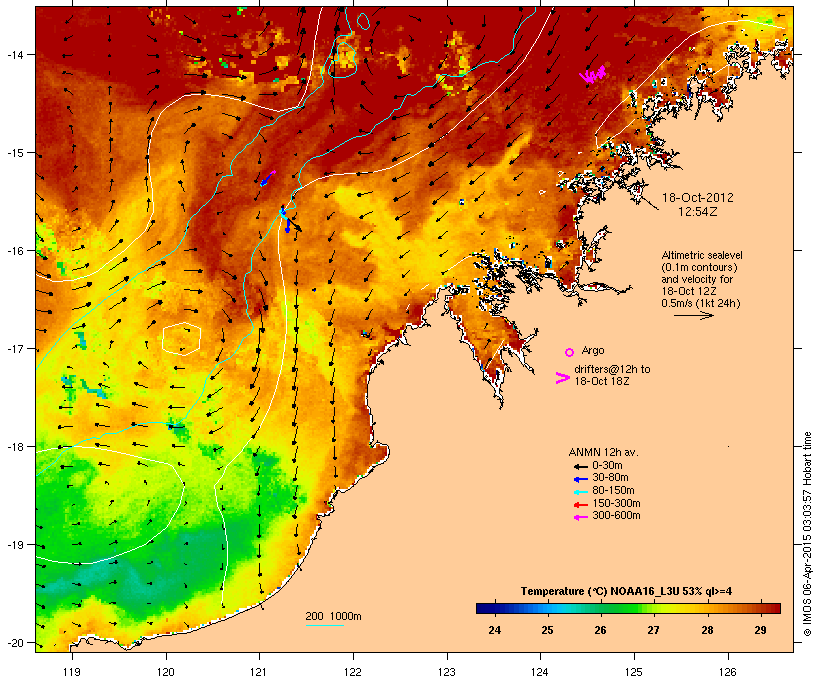Click the longitude label 120

coord(166,672)
